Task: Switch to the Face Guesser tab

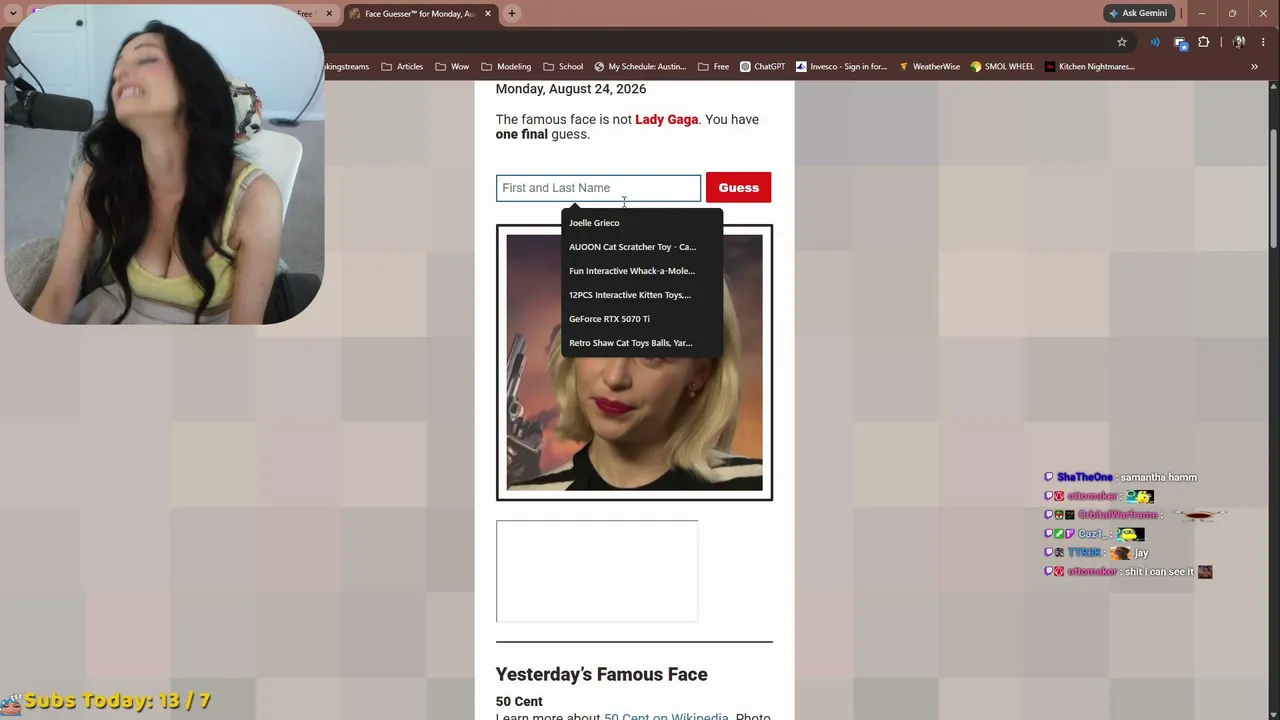Action: point(420,13)
